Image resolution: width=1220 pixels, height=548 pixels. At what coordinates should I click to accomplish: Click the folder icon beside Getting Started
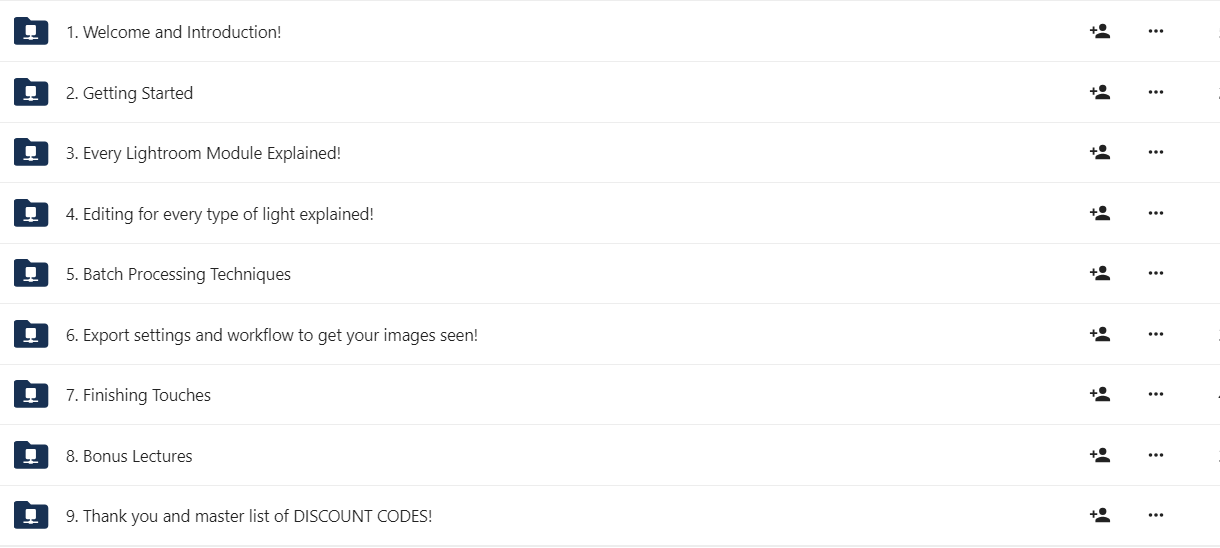coord(31,92)
